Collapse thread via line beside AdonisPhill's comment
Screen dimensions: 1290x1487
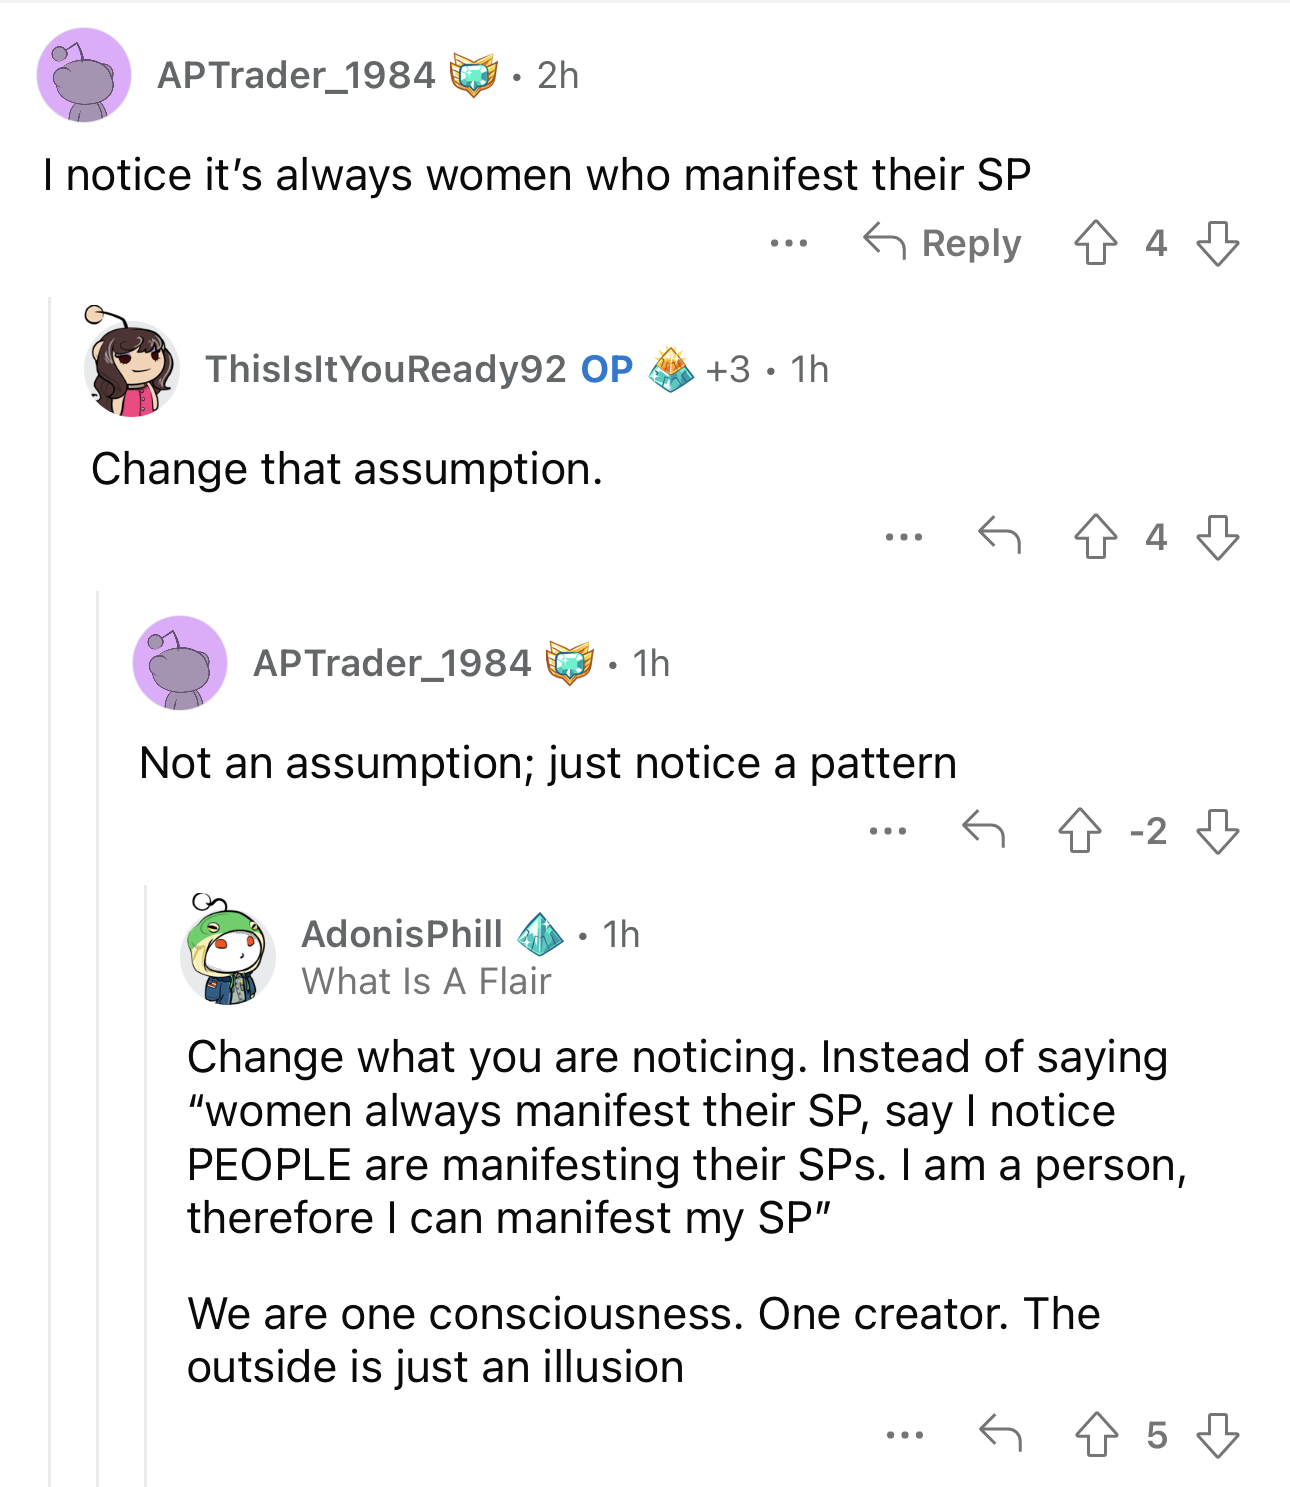click(x=146, y=1185)
